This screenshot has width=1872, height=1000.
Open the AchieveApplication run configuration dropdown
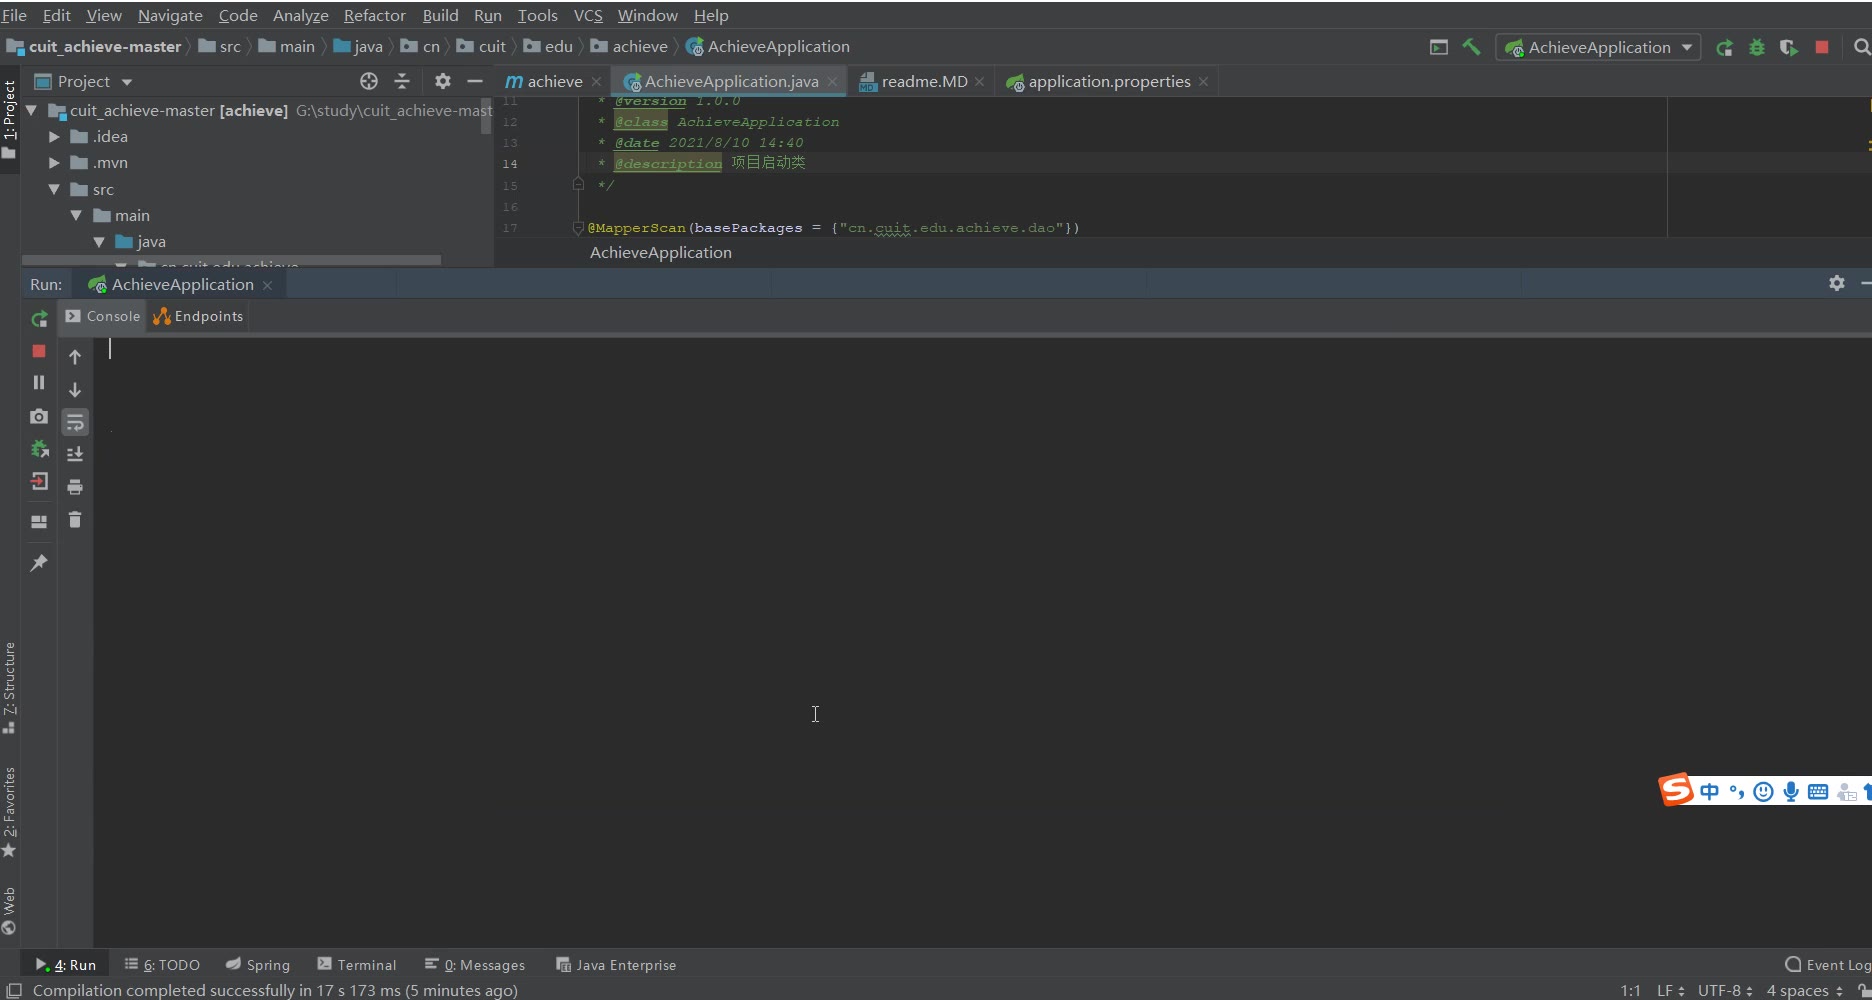point(1598,47)
